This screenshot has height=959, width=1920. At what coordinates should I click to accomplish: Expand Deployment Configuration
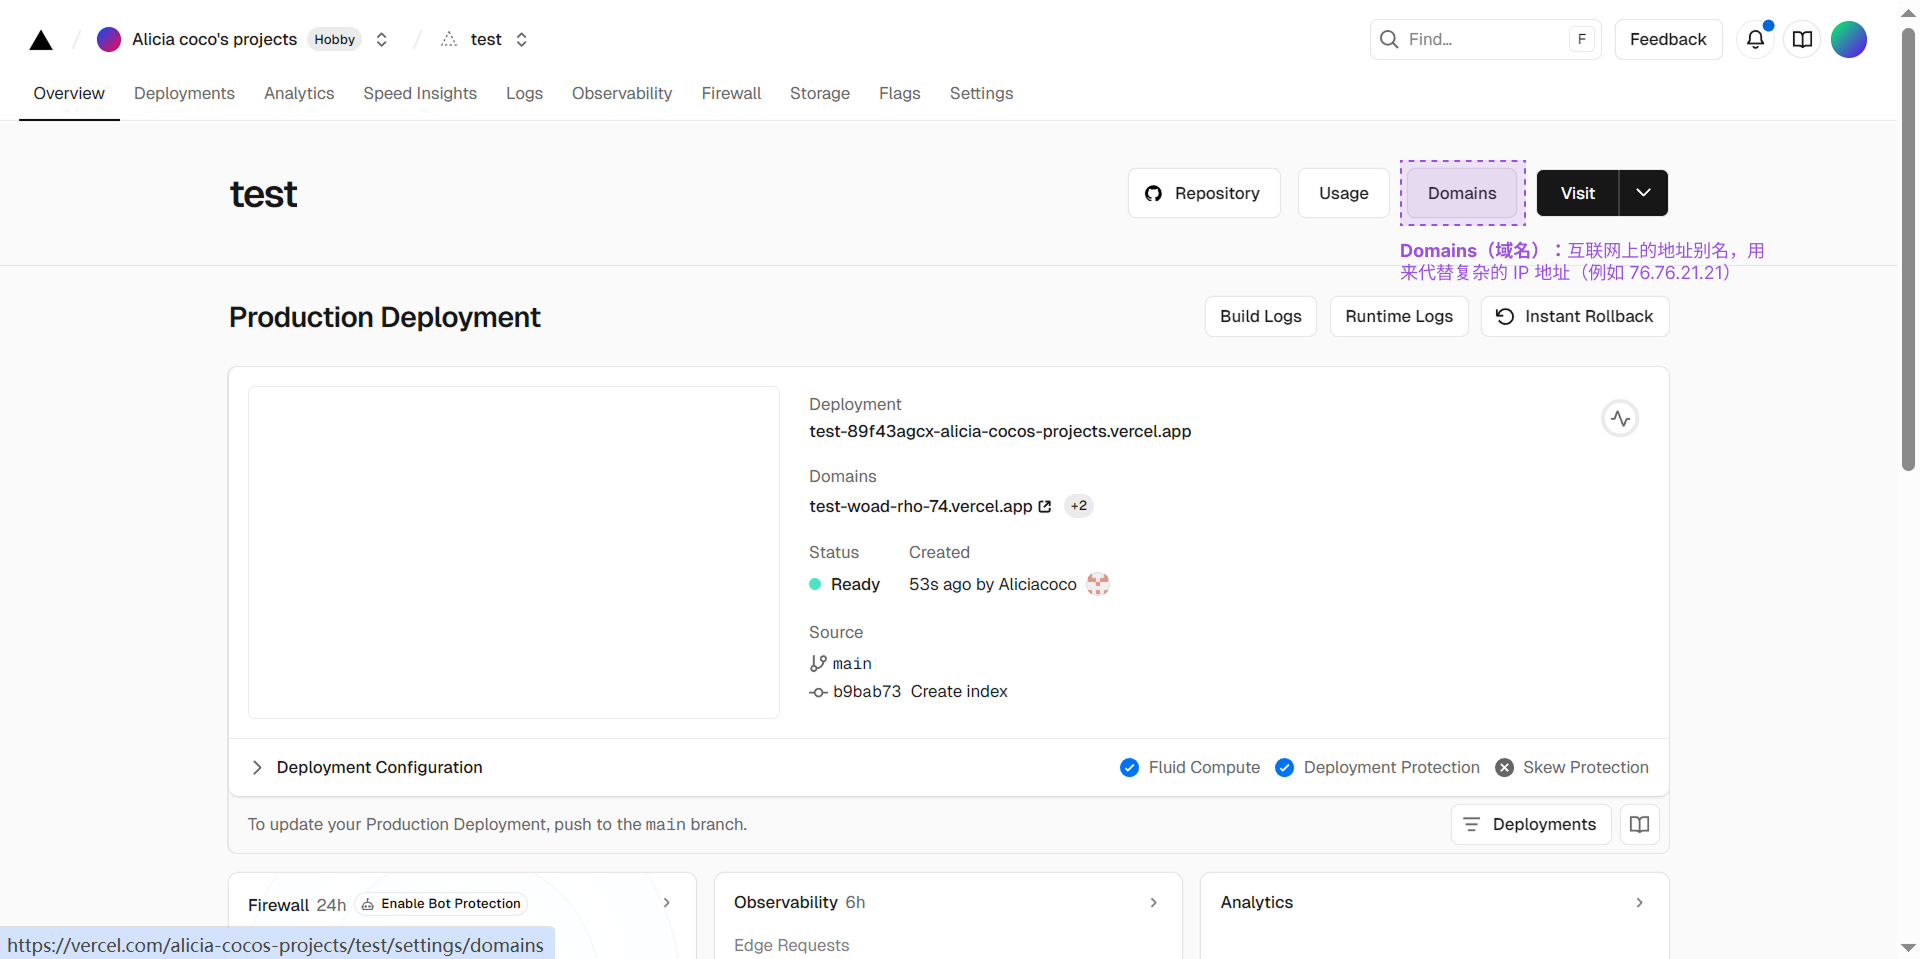point(366,767)
